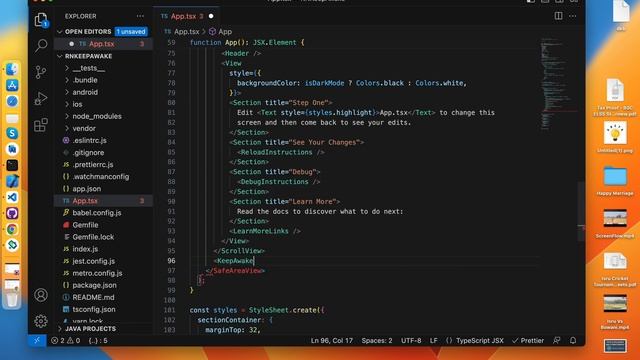Open the Manage gear menu
This screenshot has height=360, width=640.
41,321
